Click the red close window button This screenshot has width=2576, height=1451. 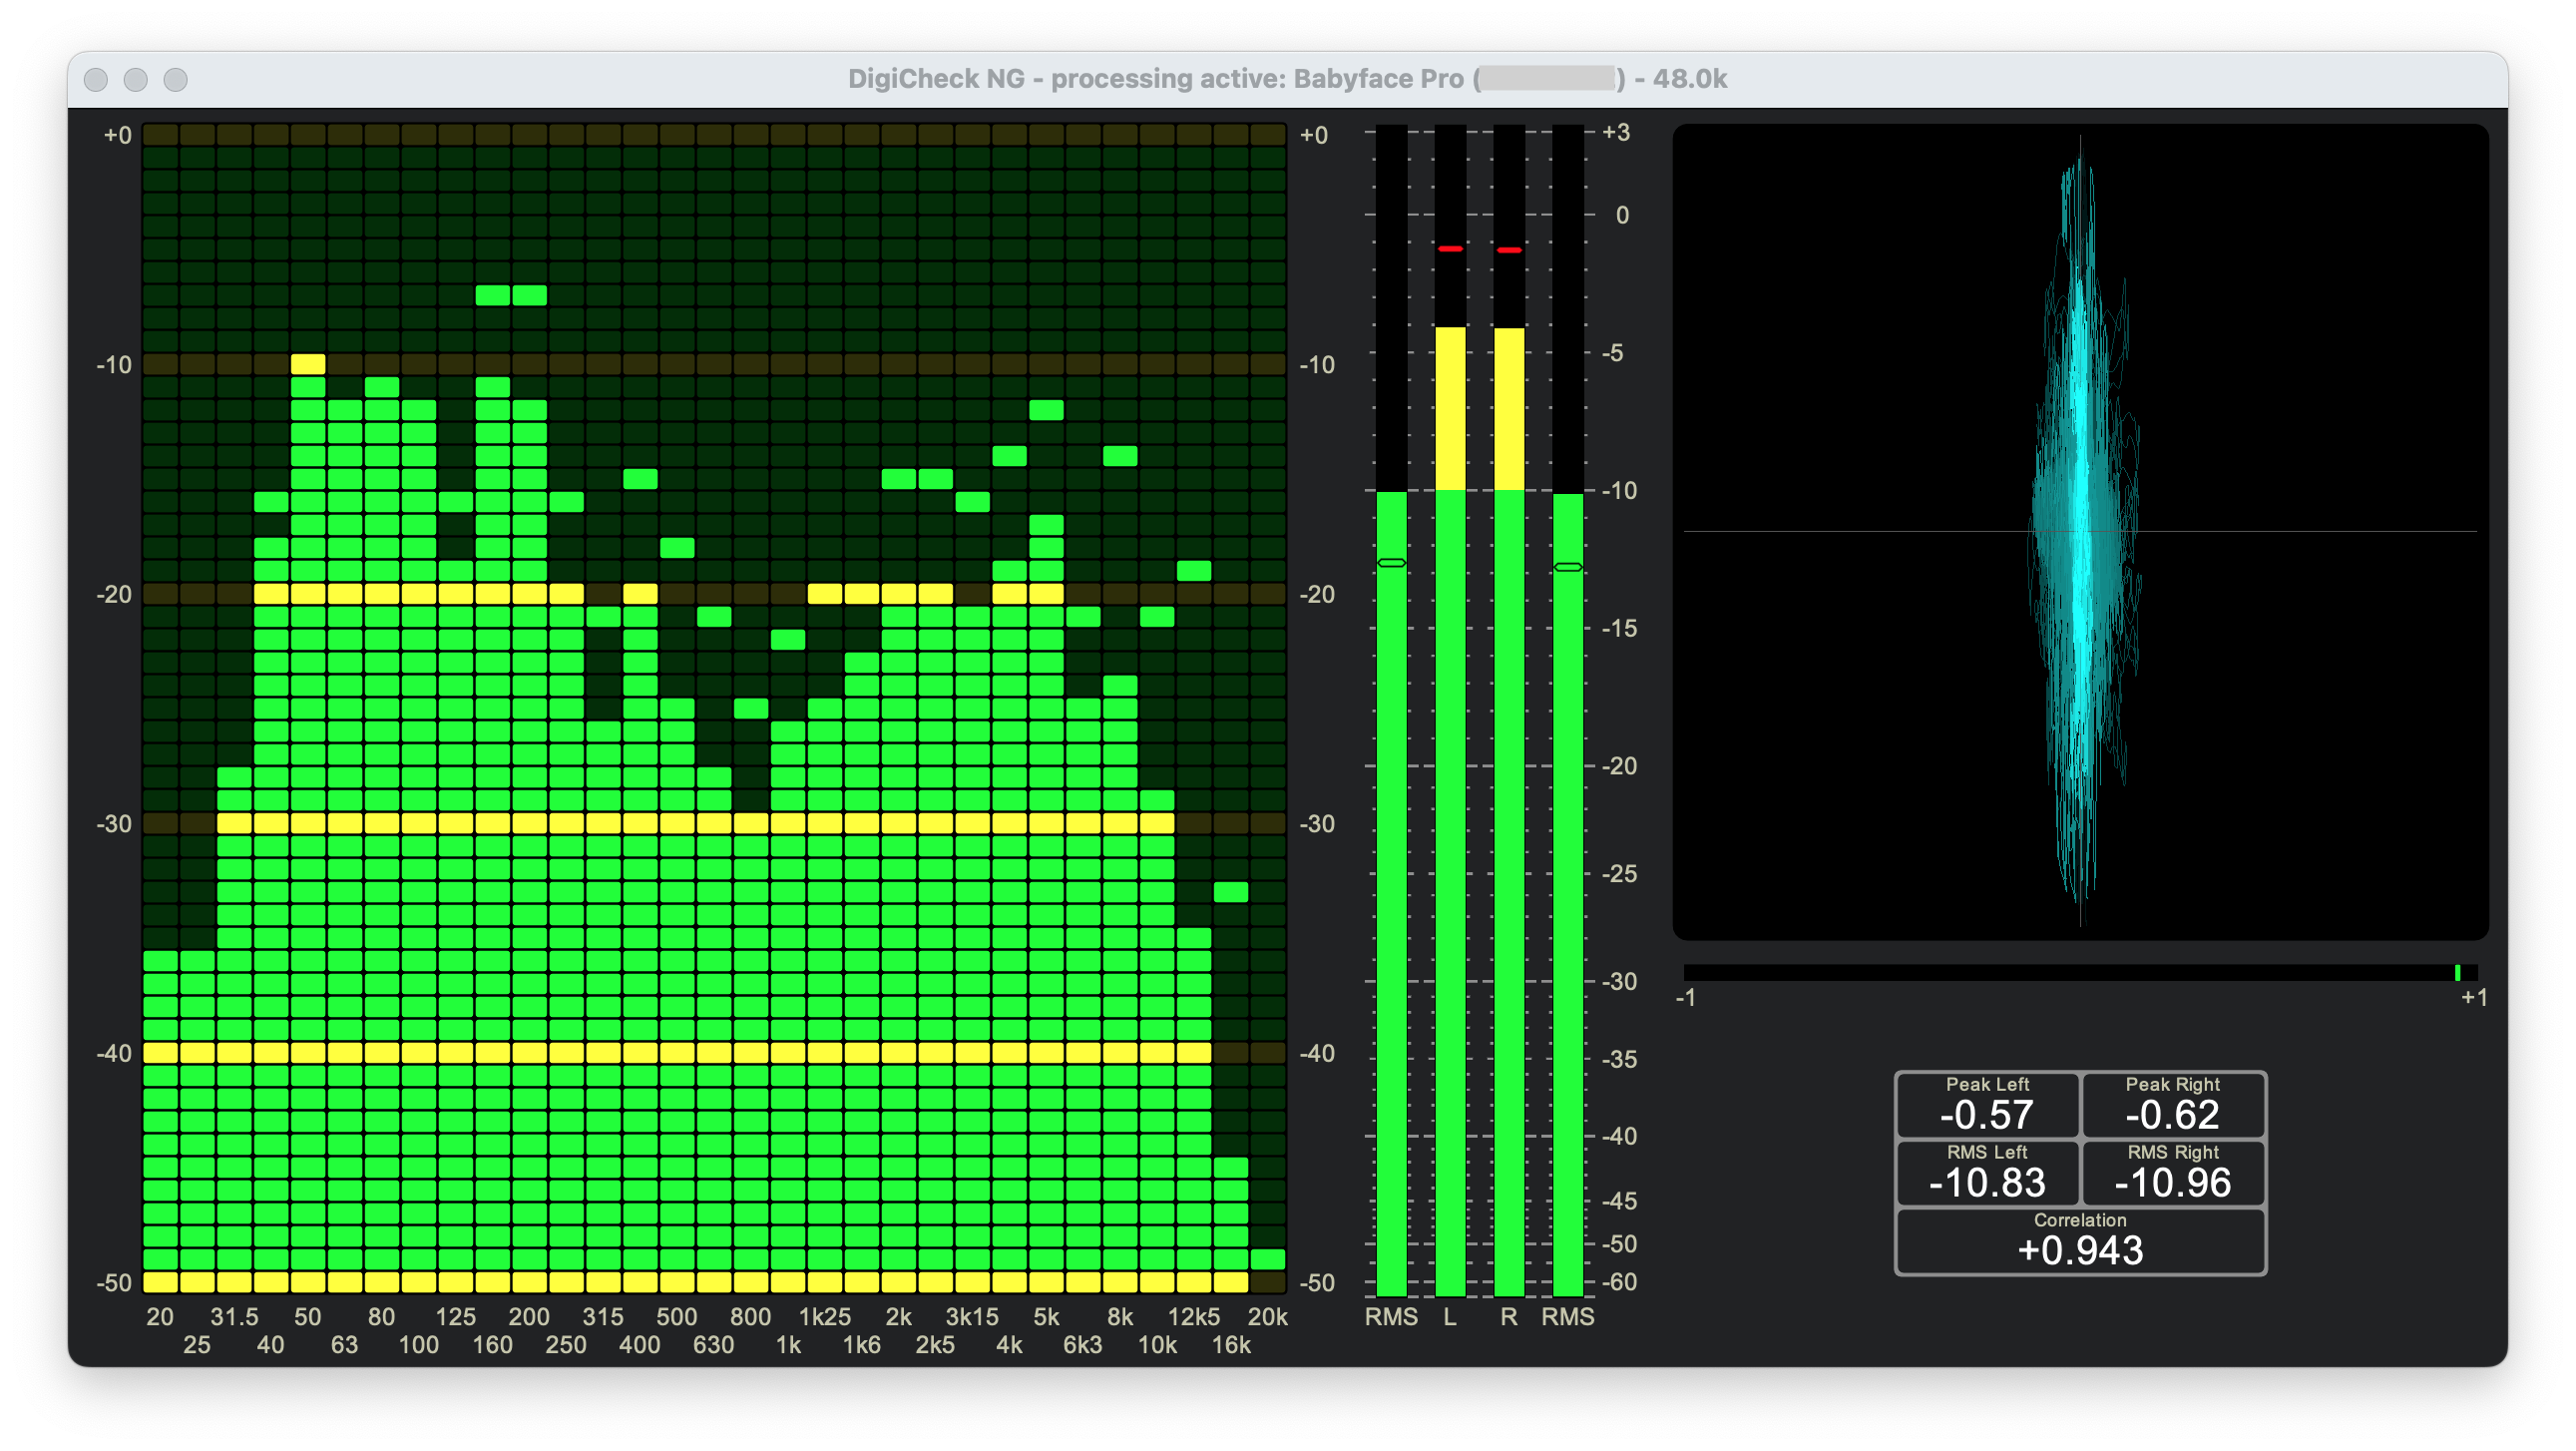96,79
